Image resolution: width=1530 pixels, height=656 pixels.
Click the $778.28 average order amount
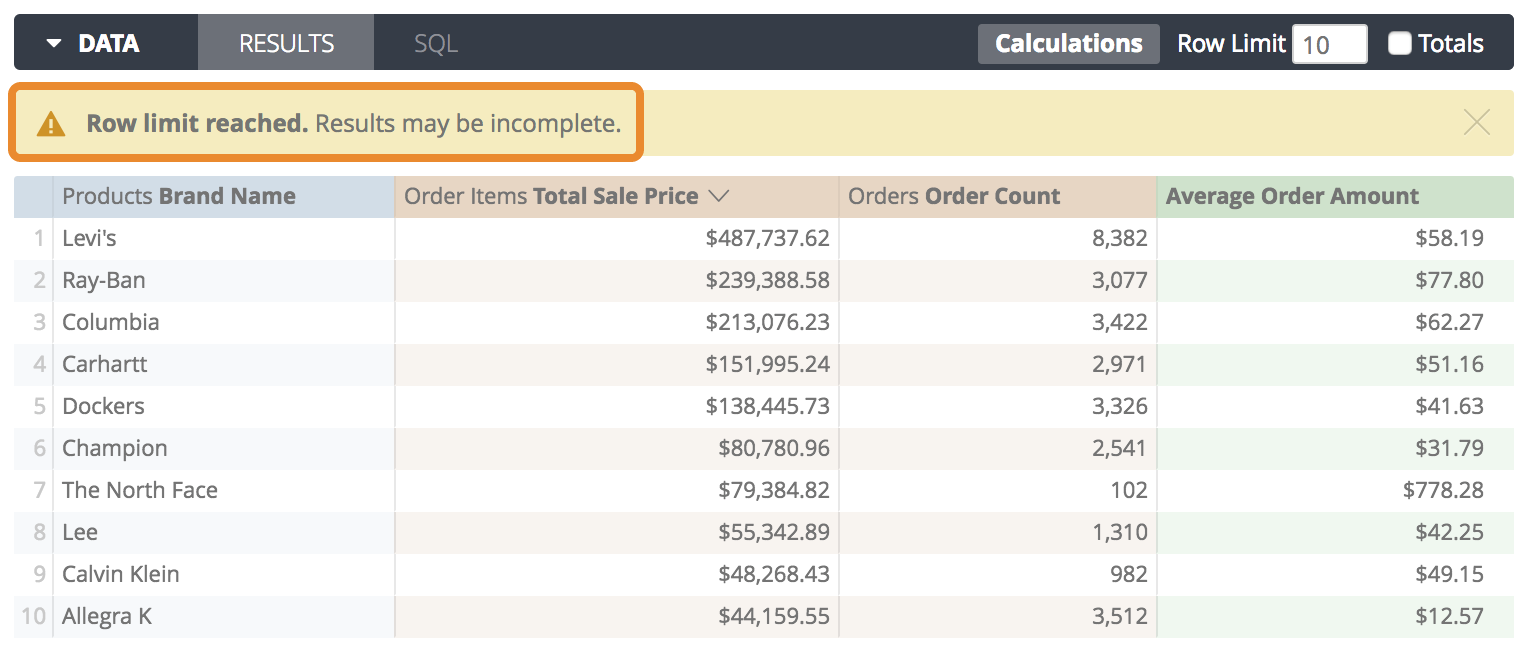click(1443, 490)
